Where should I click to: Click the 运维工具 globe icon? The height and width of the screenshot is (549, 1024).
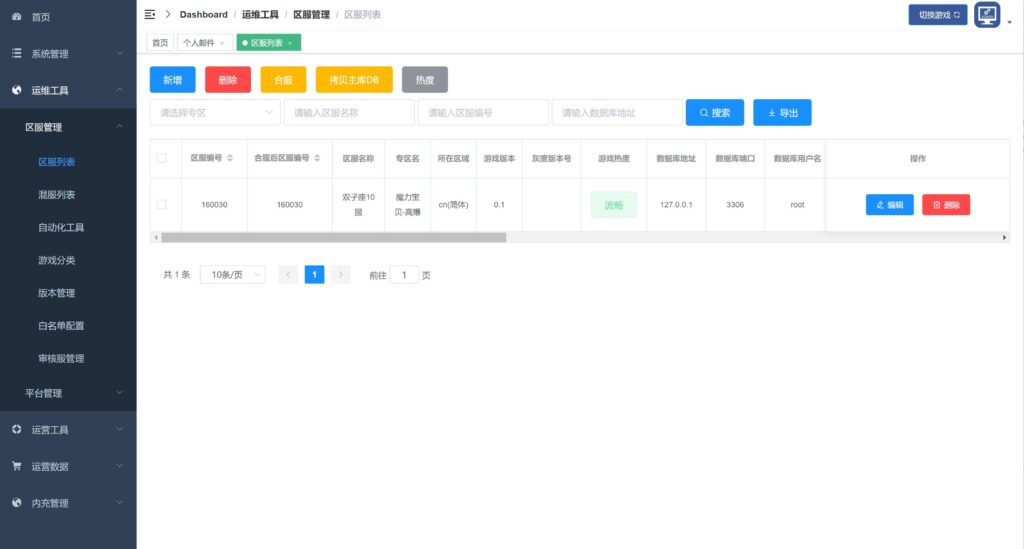[17, 90]
